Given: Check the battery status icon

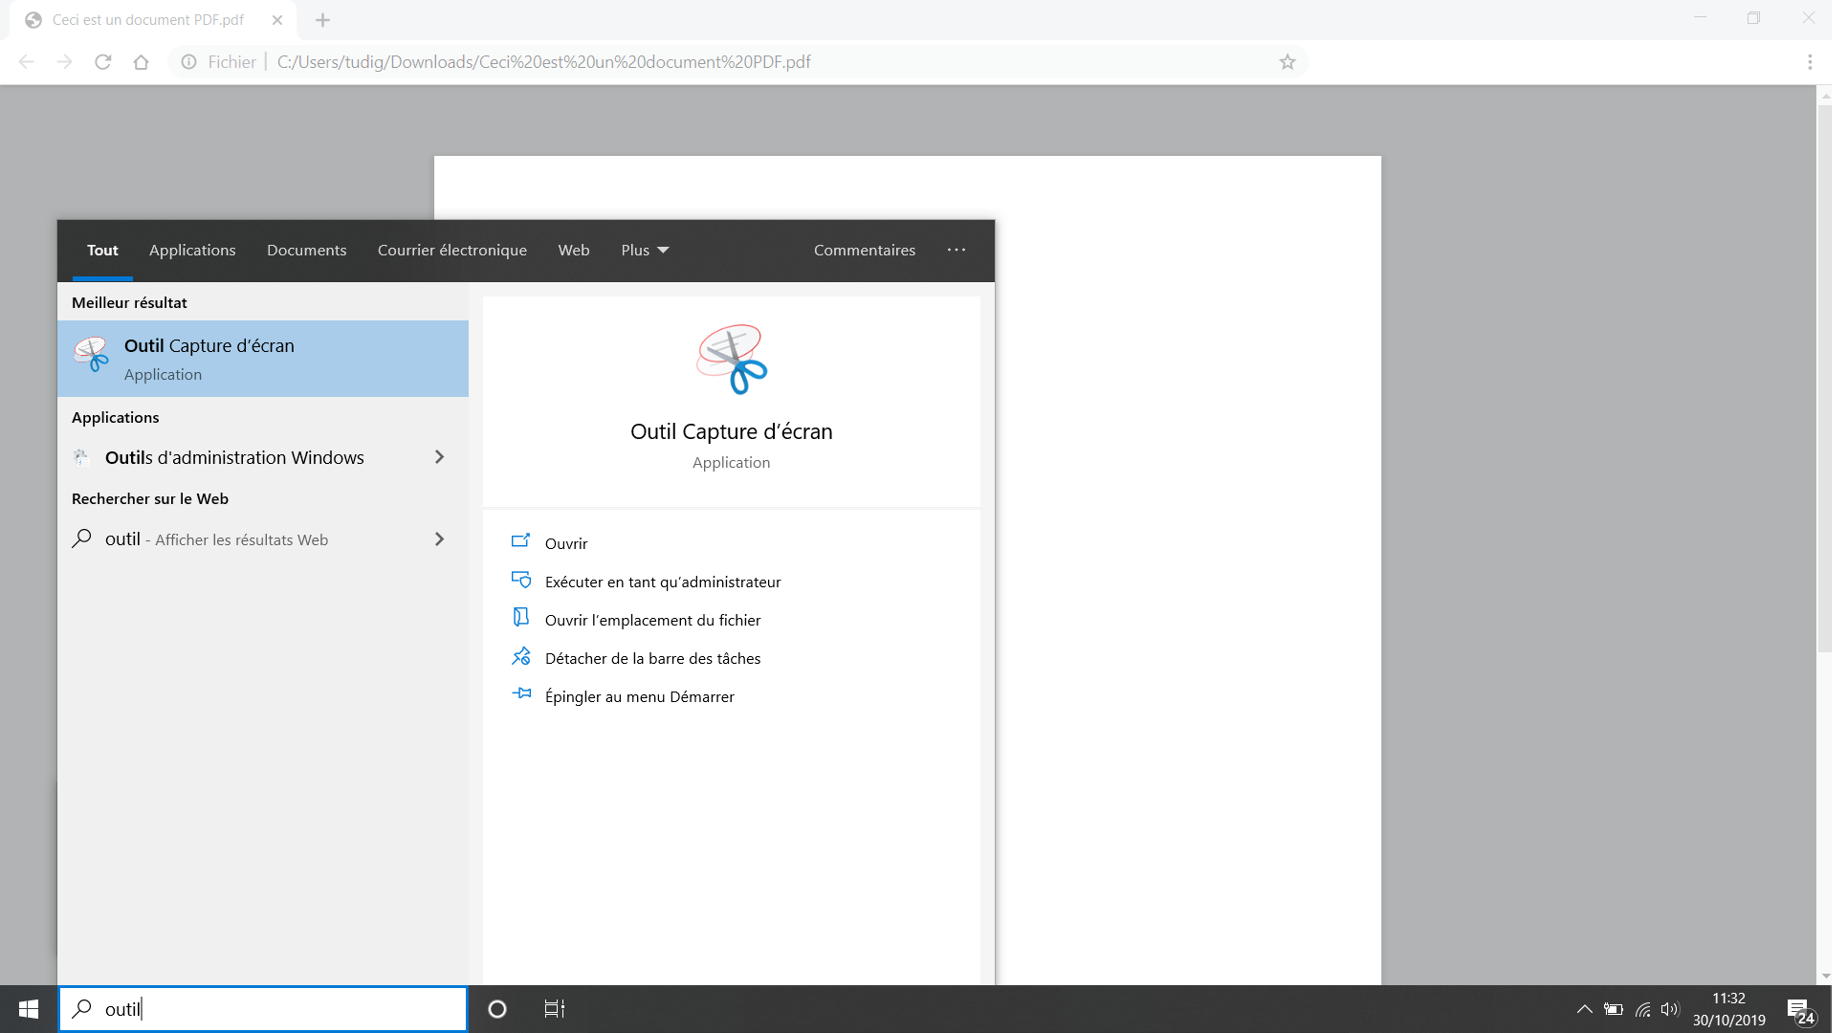Looking at the screenshot, I should tap(1613, 1009).
